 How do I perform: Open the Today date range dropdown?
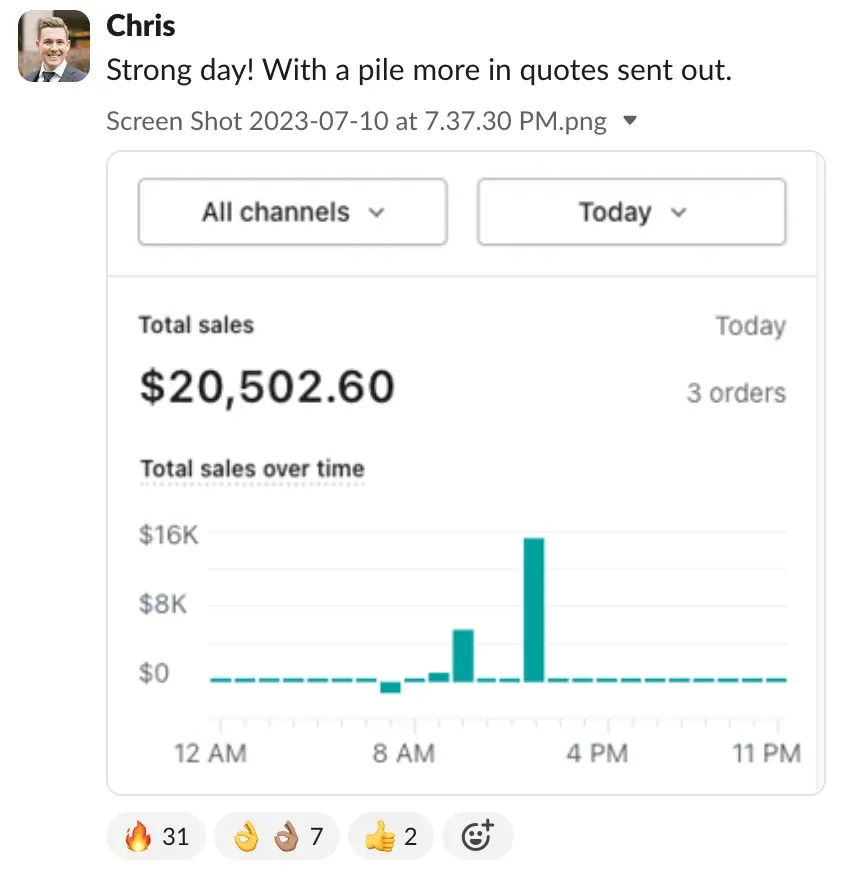(631, 212)
